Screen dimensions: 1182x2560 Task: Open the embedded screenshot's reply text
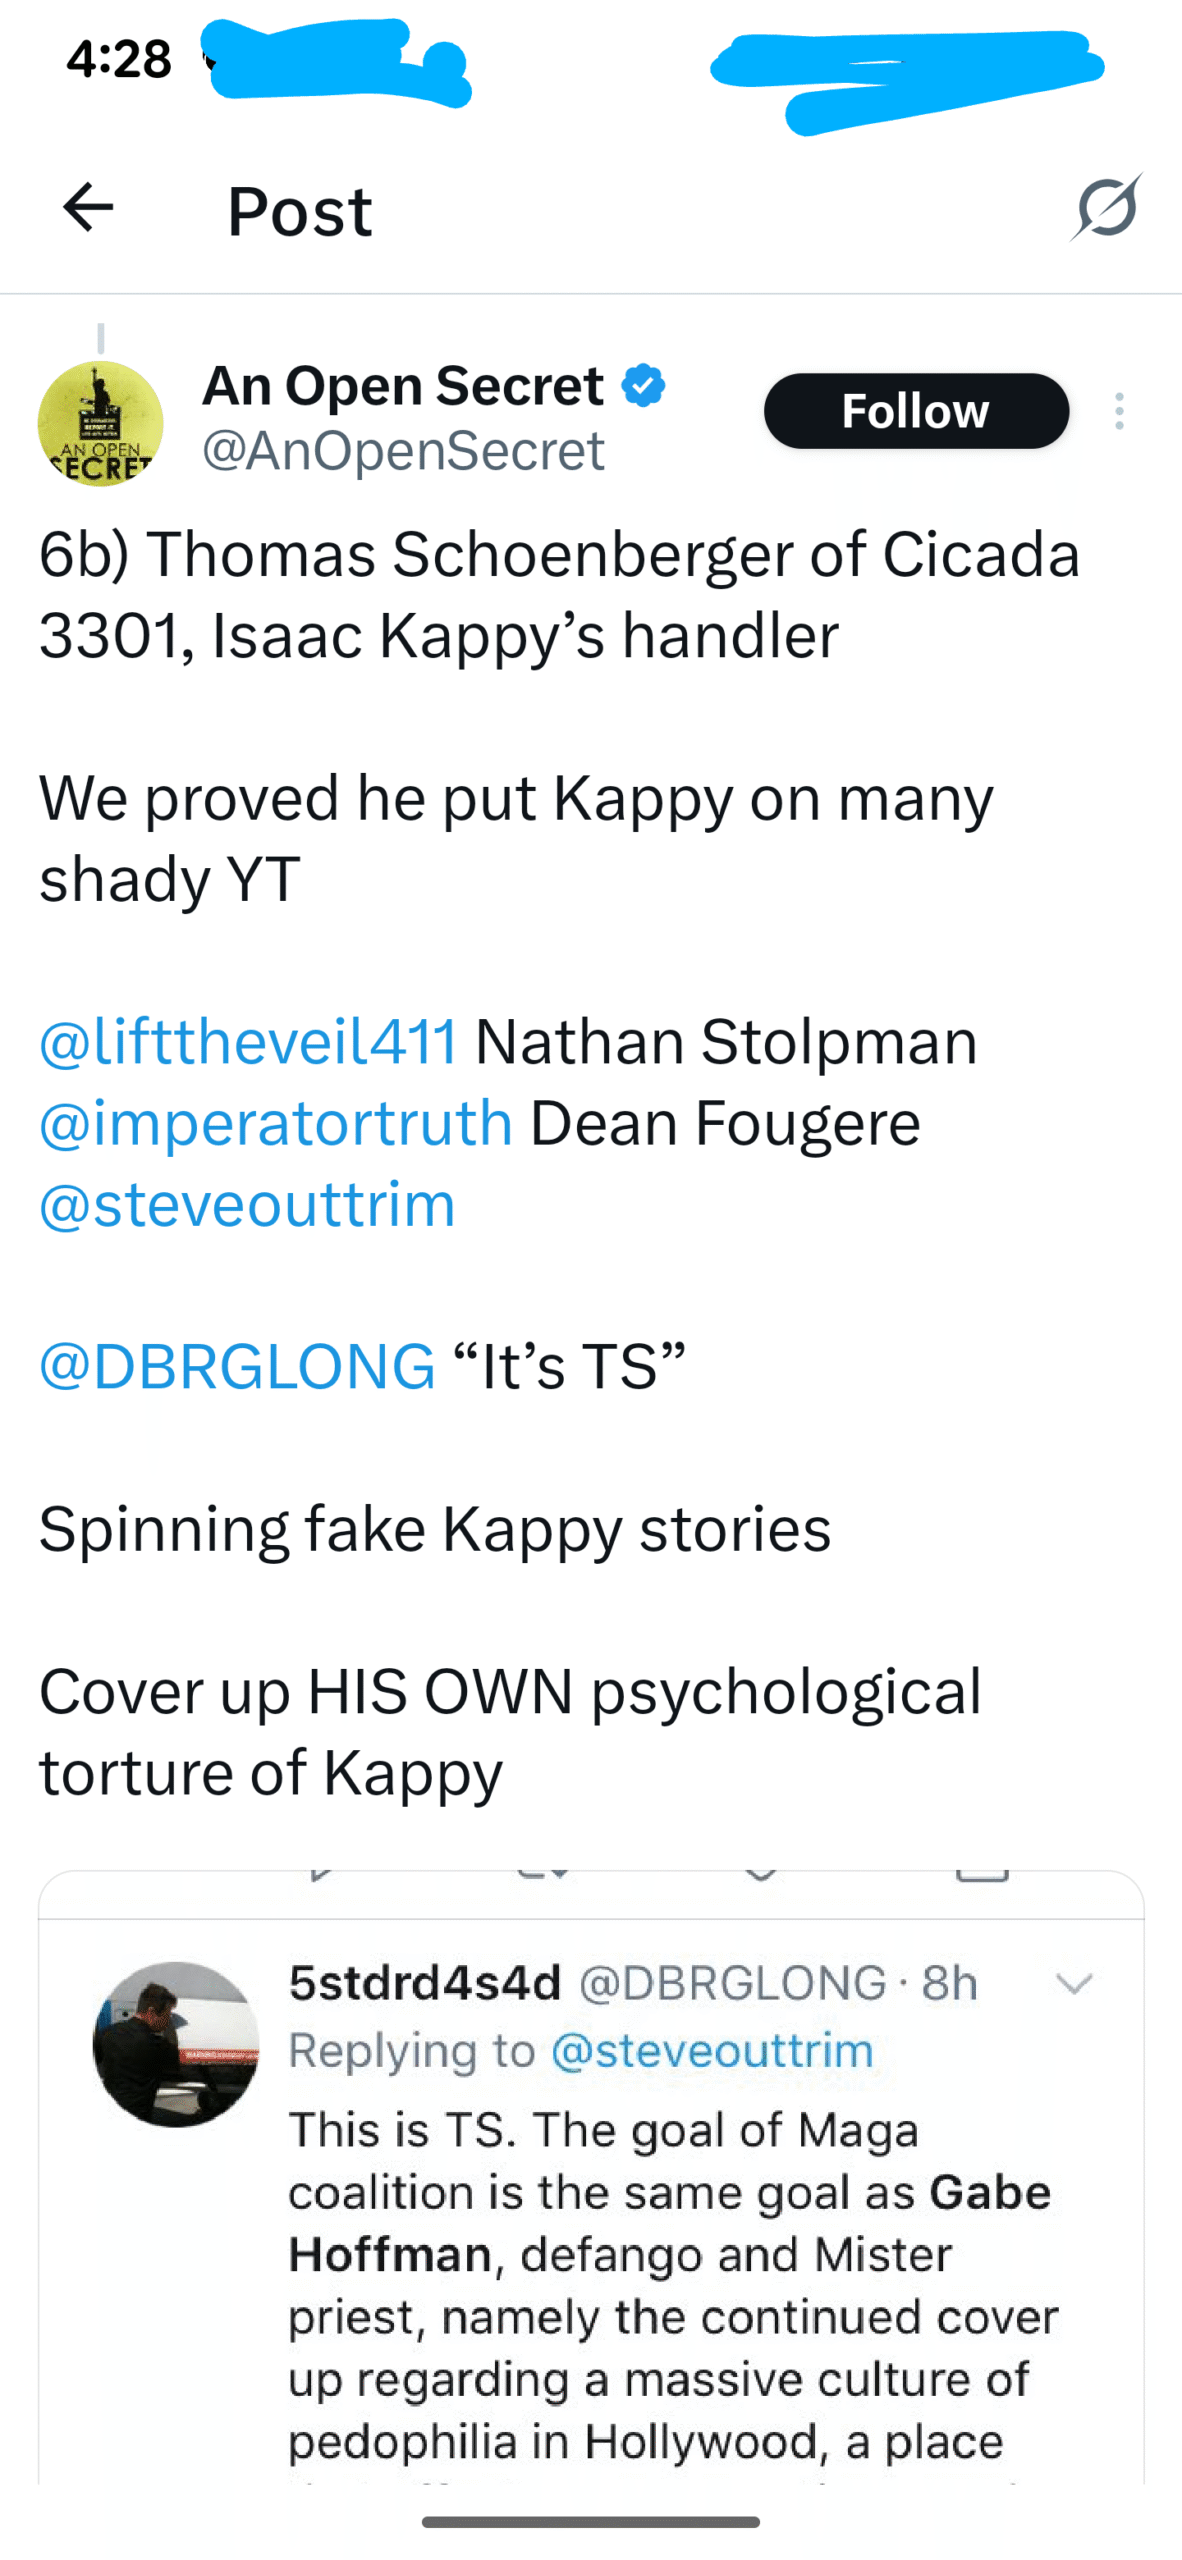(x=670, y=2285)
